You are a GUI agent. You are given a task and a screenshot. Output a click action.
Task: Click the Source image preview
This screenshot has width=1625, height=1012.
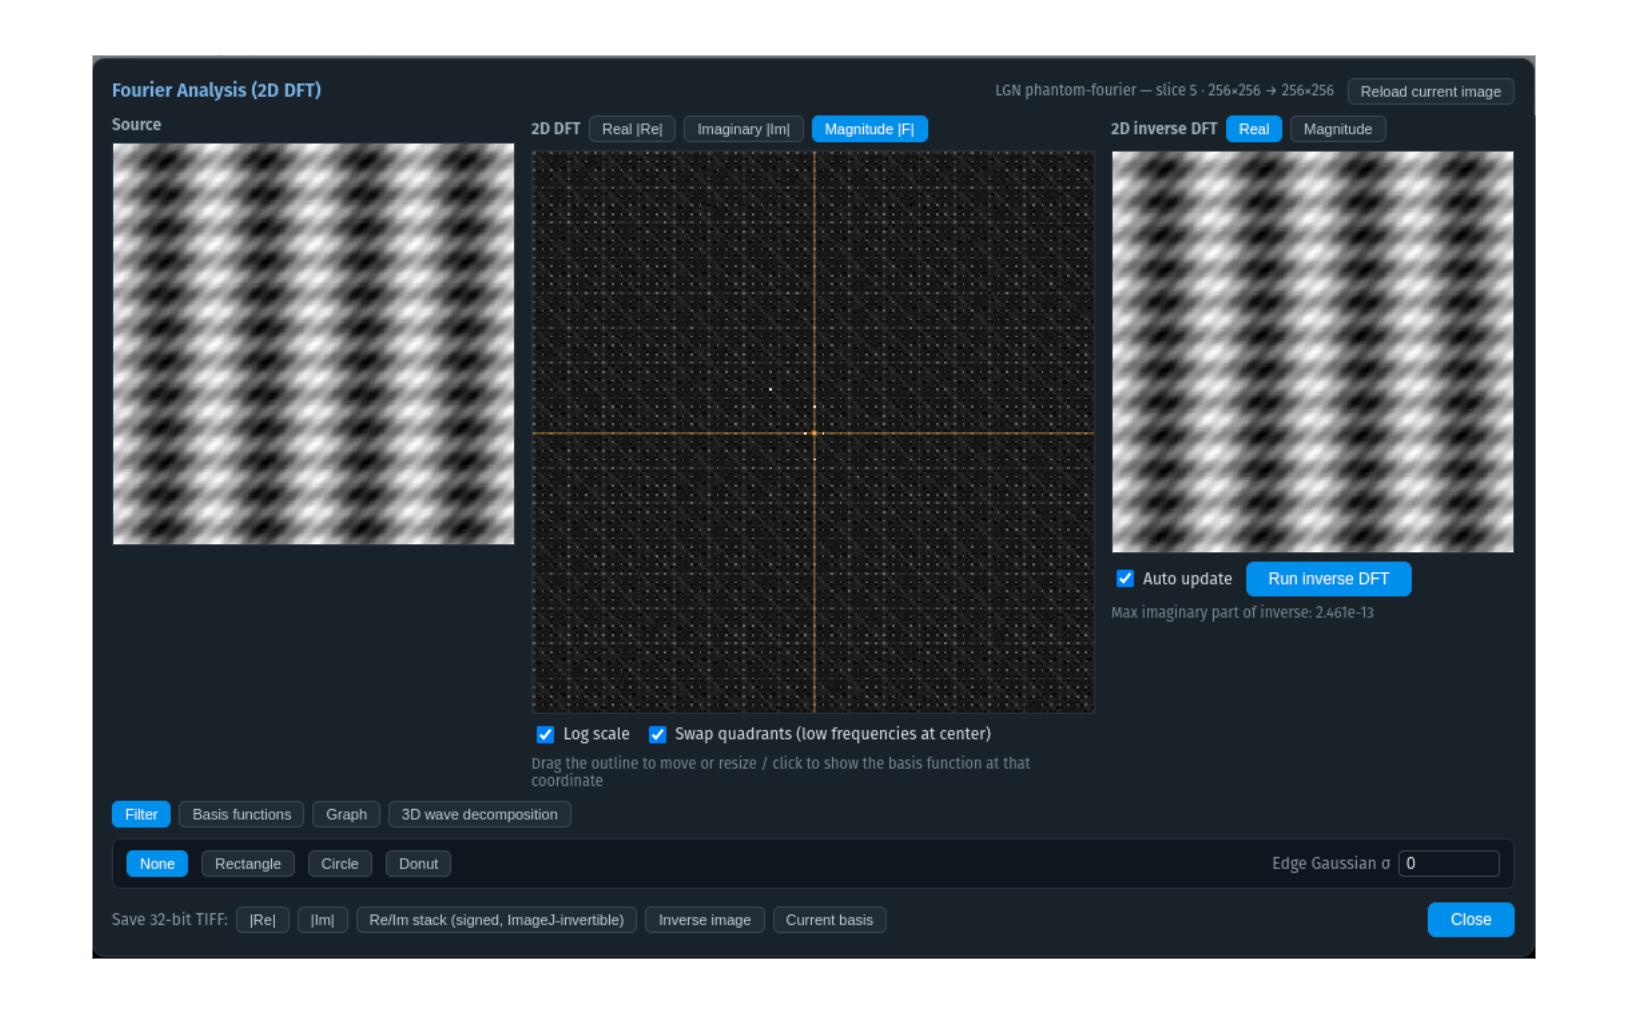[x=313, y=344]
